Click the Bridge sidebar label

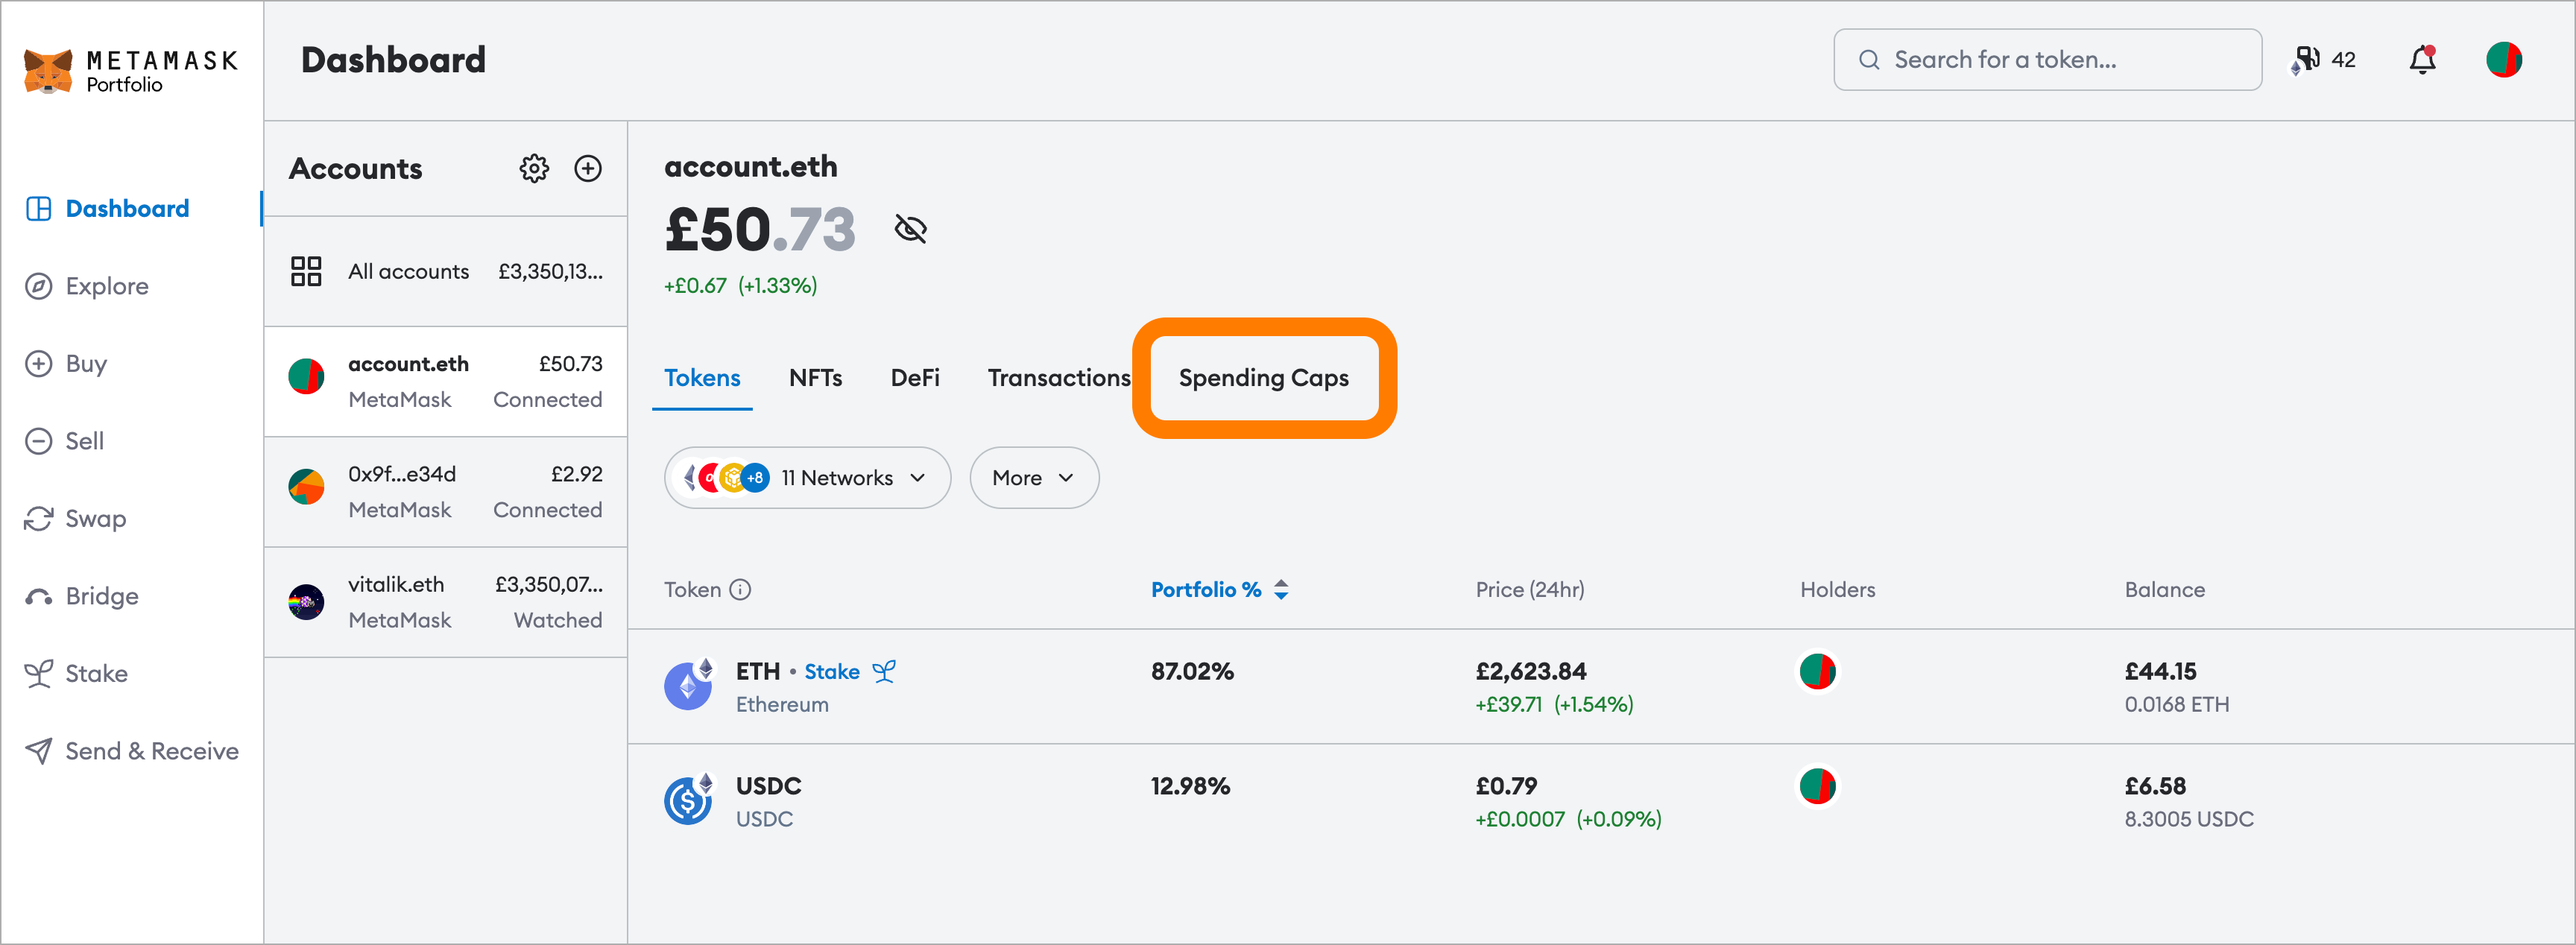(102, 596)
